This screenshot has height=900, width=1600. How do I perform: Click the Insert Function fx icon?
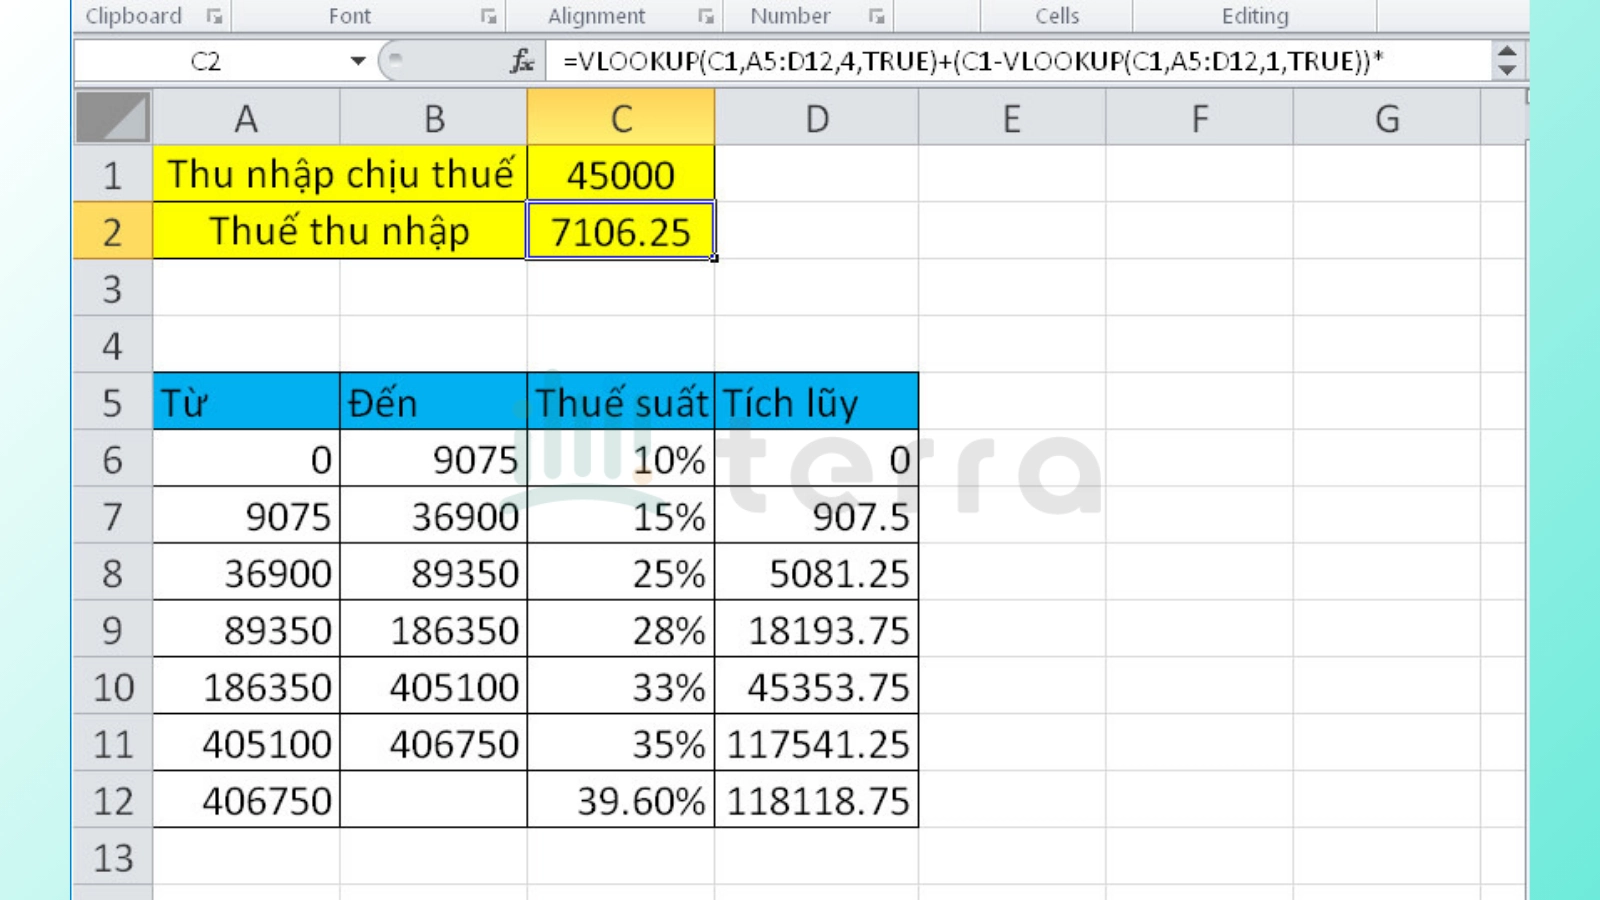pyautogui.click(x=522, y=62)
